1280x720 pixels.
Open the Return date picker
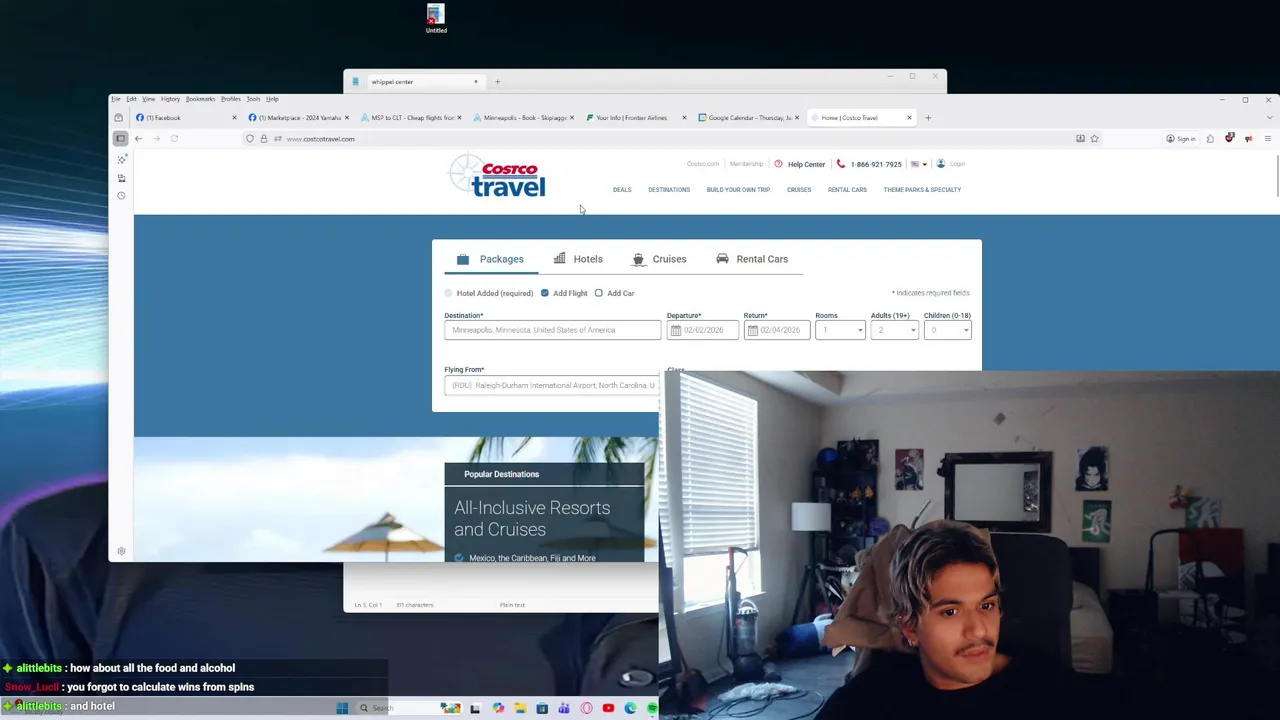click(x=777, y=330)
